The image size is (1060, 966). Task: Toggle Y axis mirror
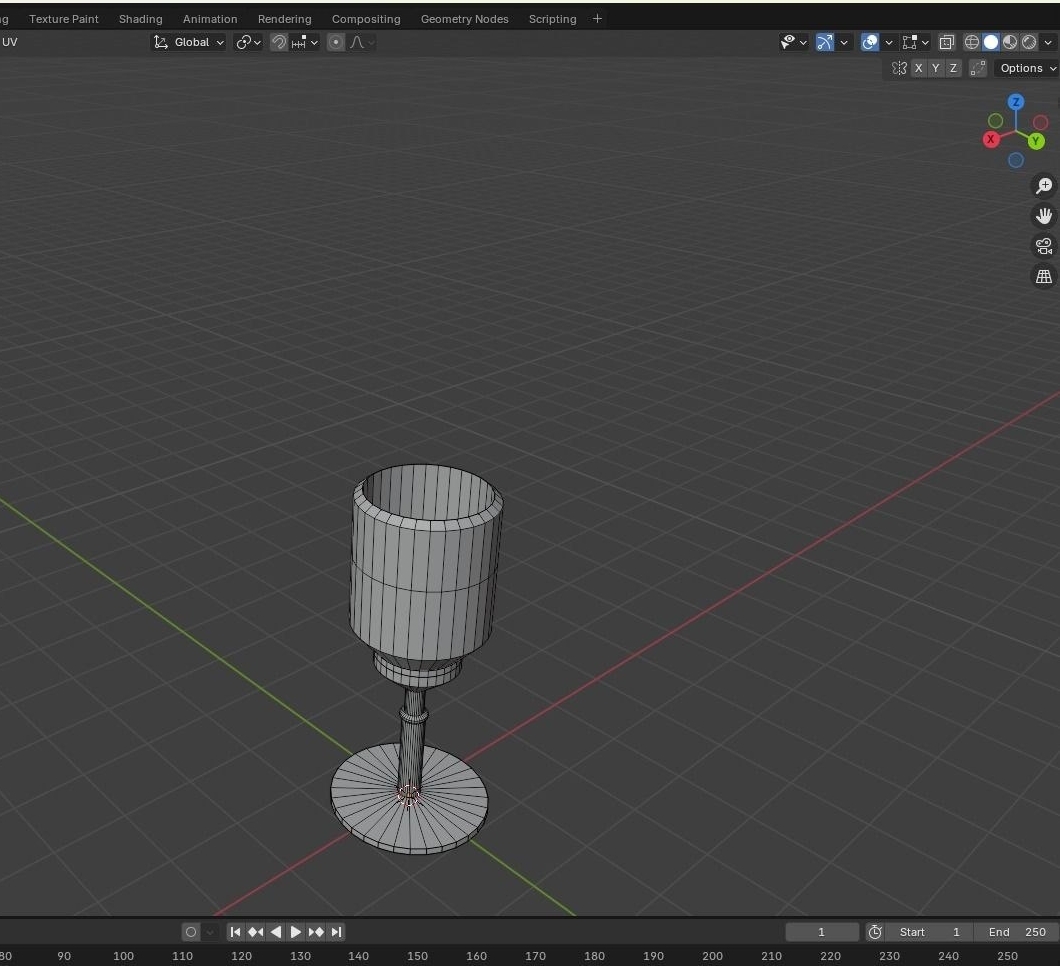click(936, 68)
